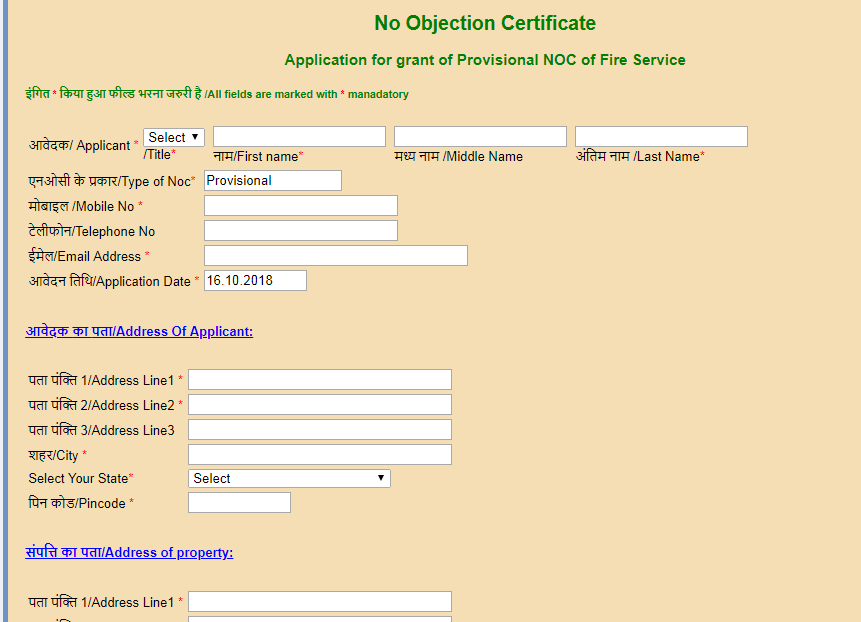Click Address Line1 under Address Of Applicant
861x622 pixels.
coord(318,379)
